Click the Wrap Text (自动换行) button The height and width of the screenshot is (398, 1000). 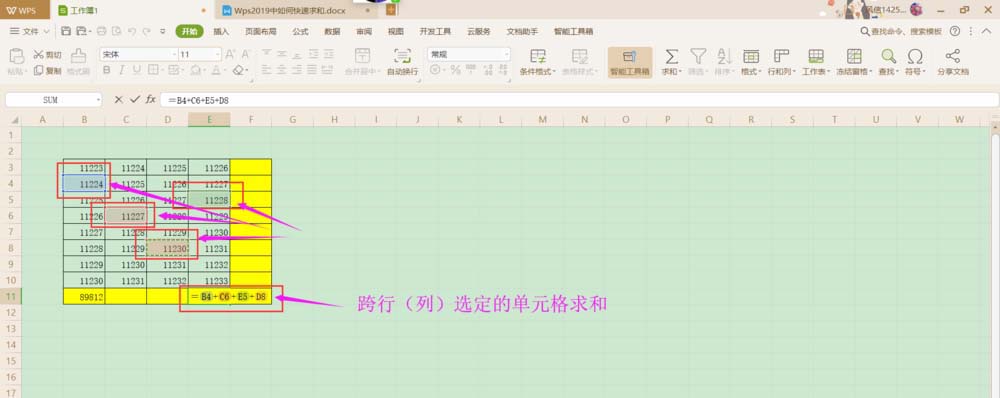402,62
